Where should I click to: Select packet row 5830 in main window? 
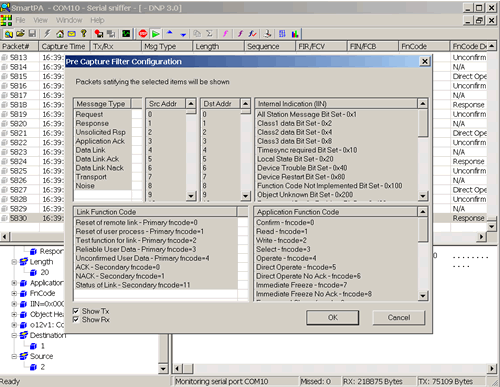click(x=32, y=218)
